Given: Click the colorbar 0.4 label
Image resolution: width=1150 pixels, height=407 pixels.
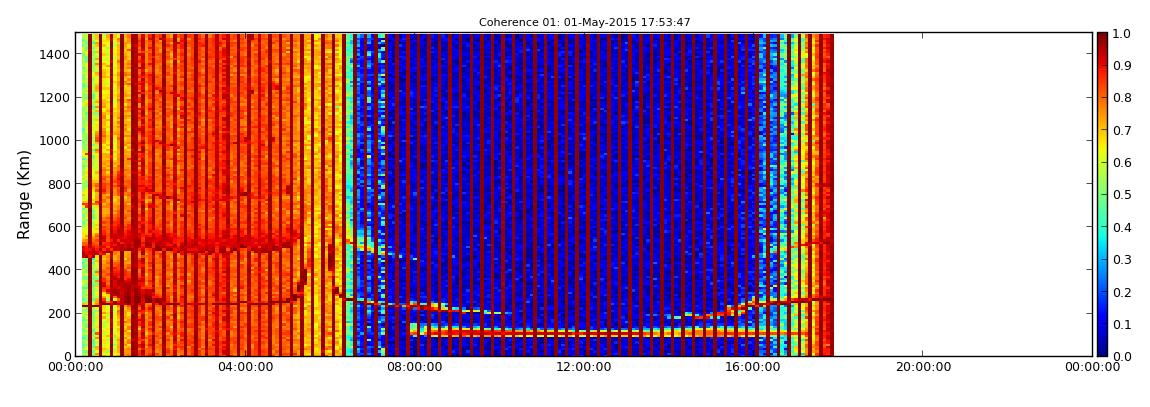Looking at the screenshot, I should coord(1122,227).
